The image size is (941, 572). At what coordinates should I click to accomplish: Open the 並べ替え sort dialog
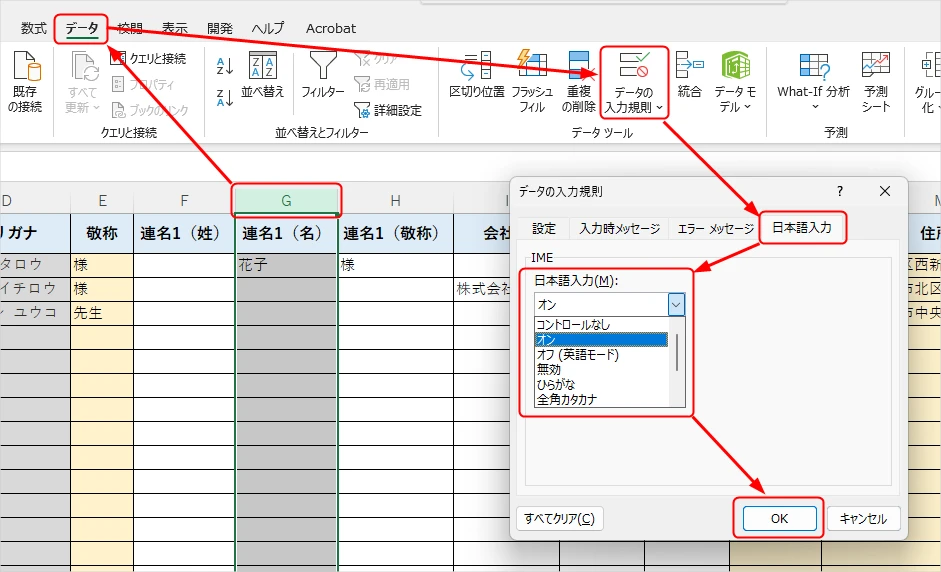pyautogui.click(x=262, y=75)
